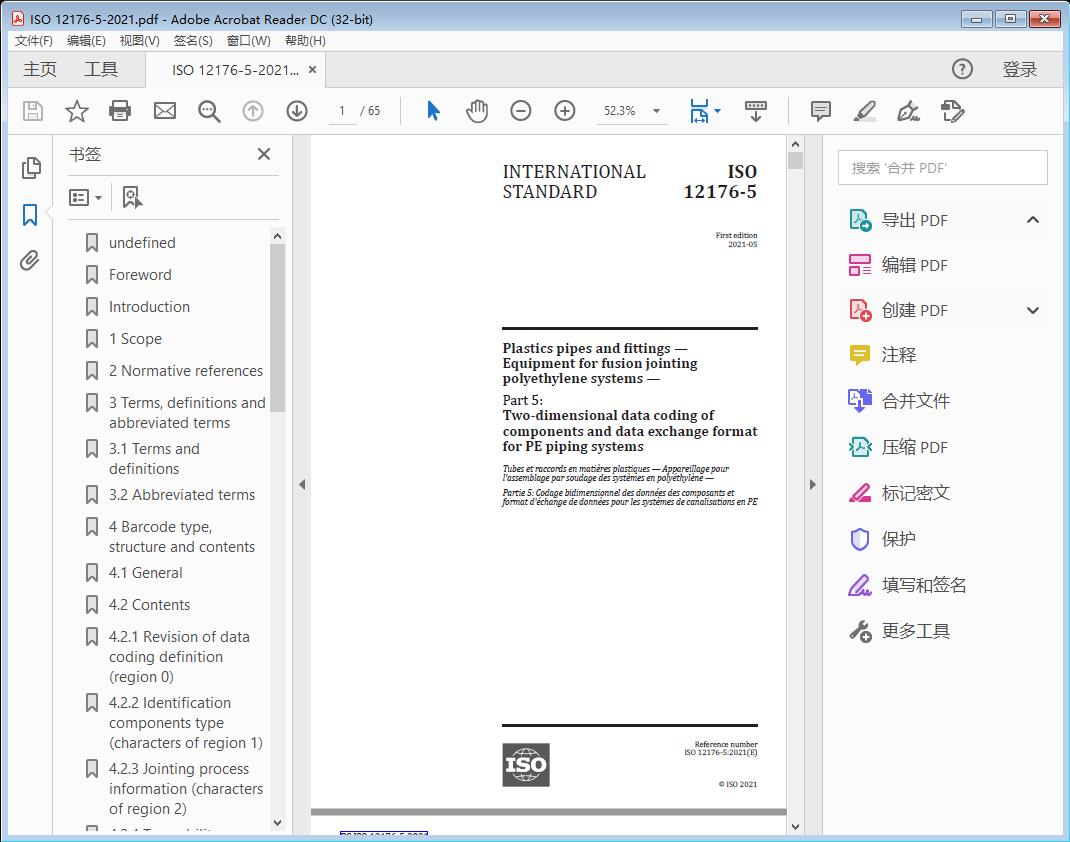
Task: Collapse the left navigation pane arrow
Action: pyautogui.click(x=301, y=485)
